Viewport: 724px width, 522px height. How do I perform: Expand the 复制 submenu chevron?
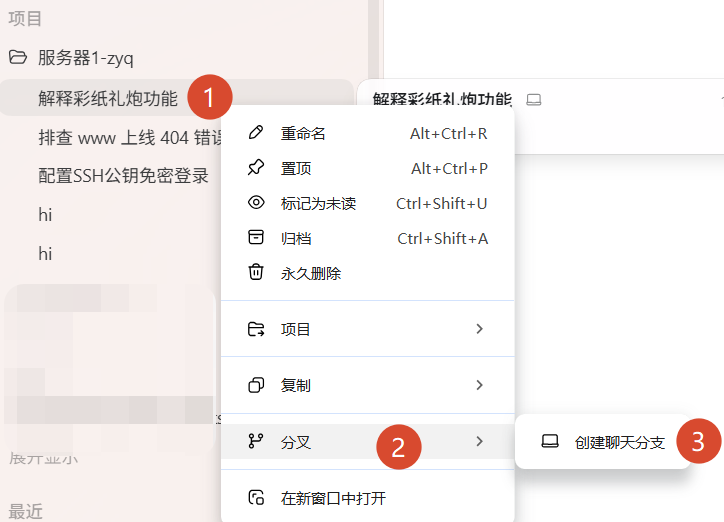point(479,385)
